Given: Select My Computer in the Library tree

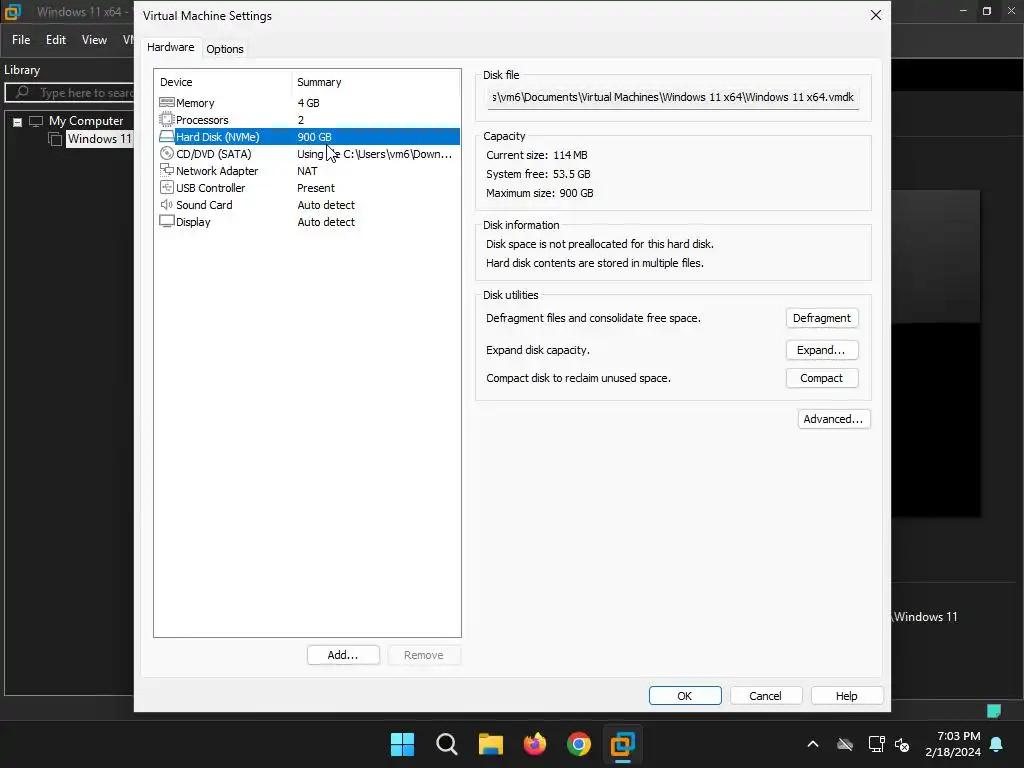Looking at the screenshot, I should 86,121.
